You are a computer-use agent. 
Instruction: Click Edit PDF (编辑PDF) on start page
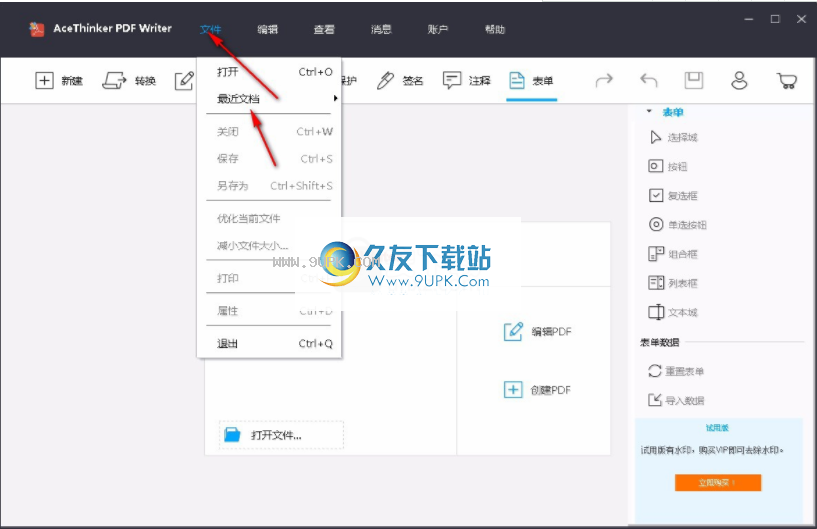click(537, 331)
